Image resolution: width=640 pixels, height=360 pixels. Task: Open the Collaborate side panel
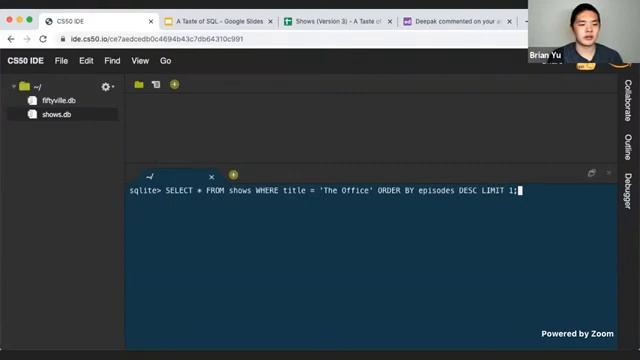pyautogui.click(x=628, y=100)
